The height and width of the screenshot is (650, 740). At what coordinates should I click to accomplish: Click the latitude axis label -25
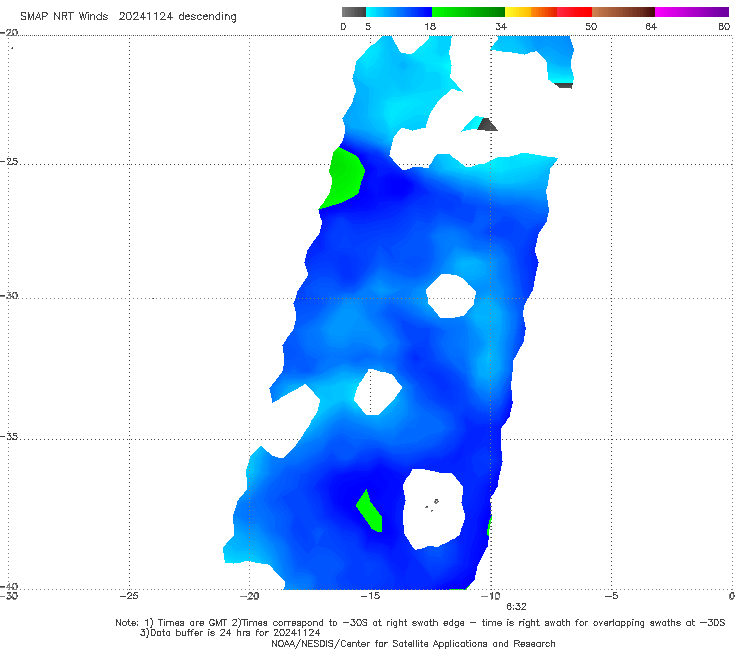tap(9, 161)
